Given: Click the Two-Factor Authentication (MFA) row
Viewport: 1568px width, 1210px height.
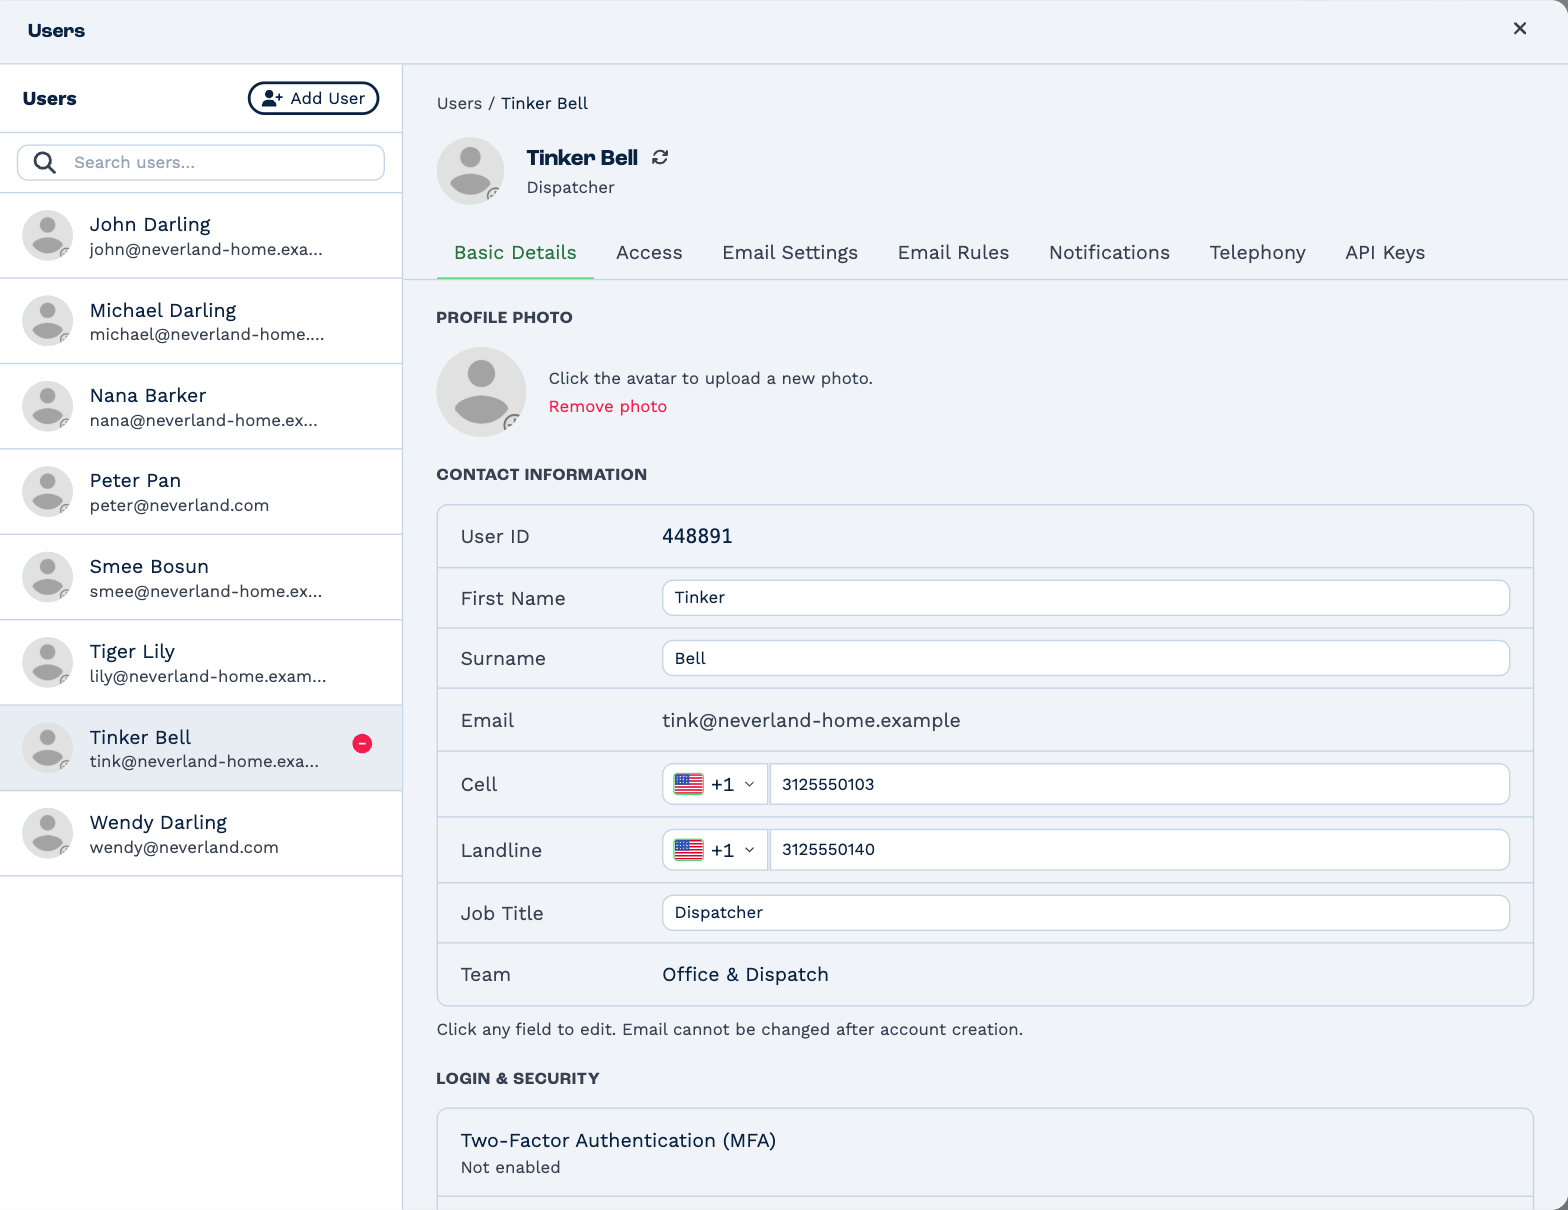Looking at the screenshot, I should pyautogui.click(x=985, y=1152).
